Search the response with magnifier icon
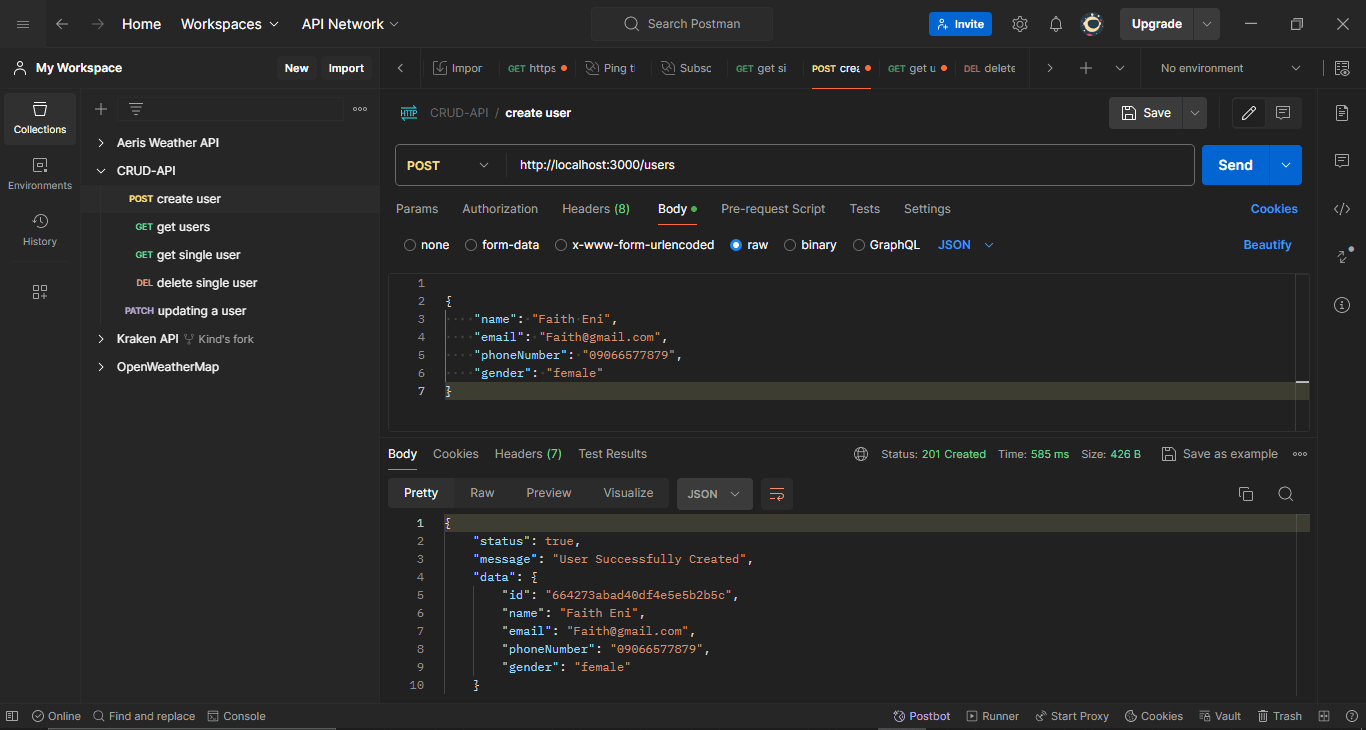Viewport: 1366px width, 730px height. pos(1286,494)
